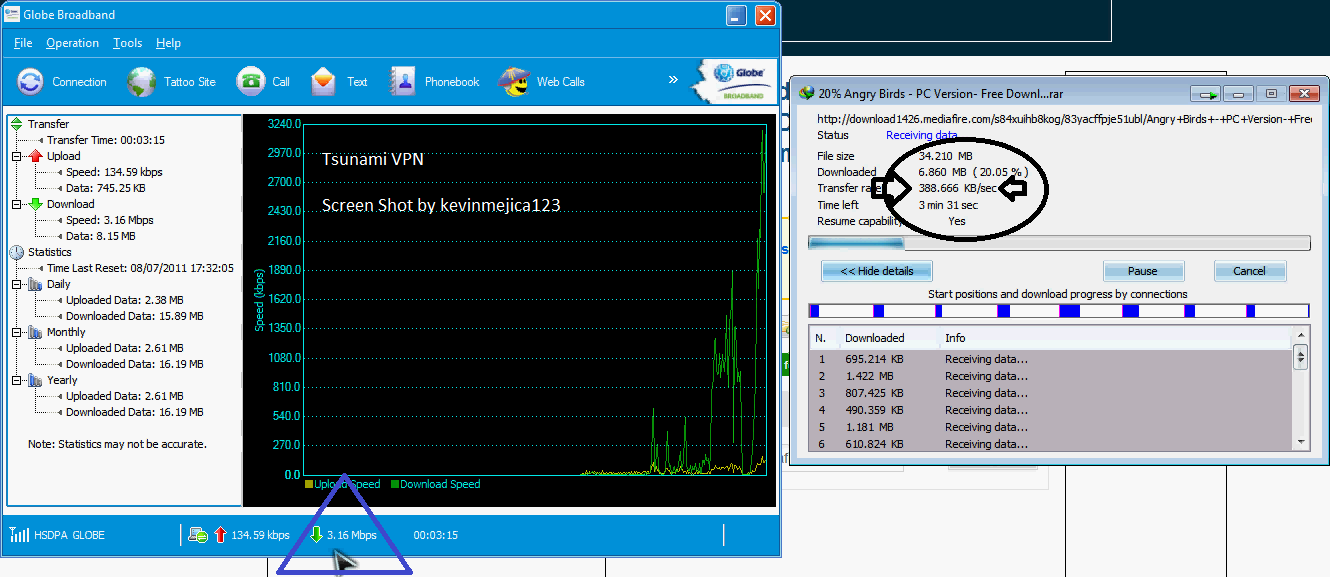
Task: Open the Tools menu
Action: point(127,43)
